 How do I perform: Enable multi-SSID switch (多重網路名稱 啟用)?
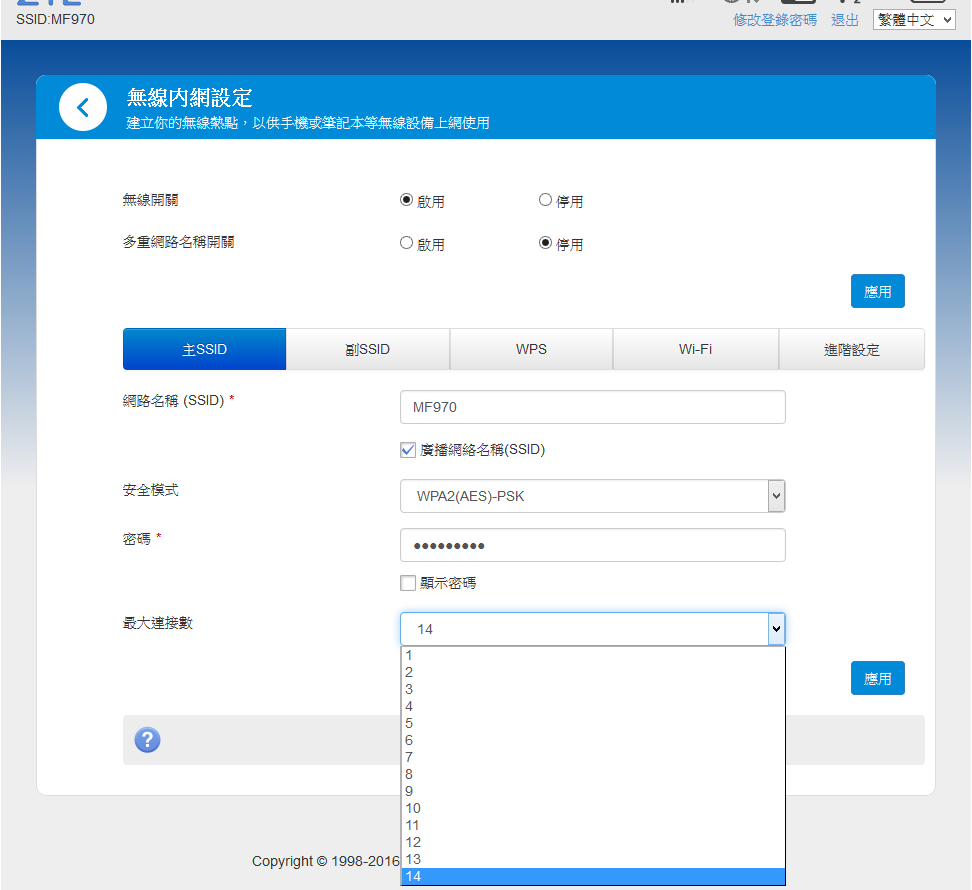(x=407, y=243)
